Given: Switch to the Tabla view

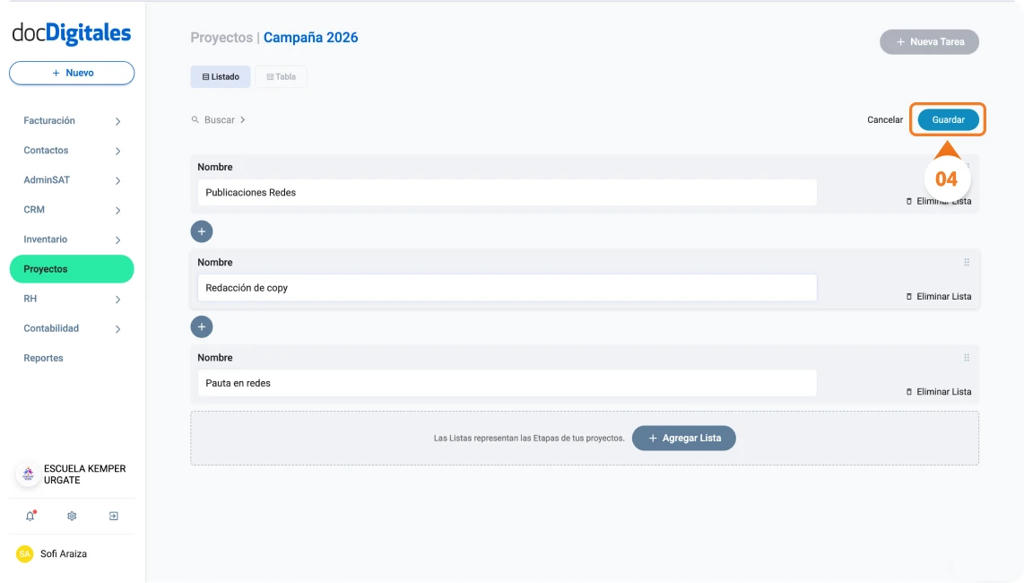Looking at the screenshot, I should [280, 76].
